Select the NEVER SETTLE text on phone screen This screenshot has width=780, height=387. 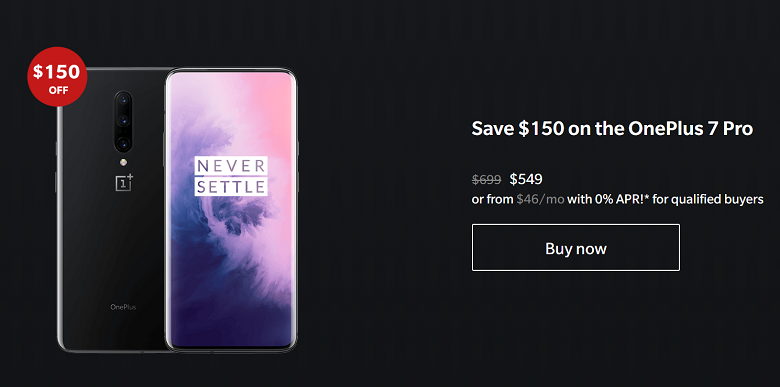click(x=231, y=176)
